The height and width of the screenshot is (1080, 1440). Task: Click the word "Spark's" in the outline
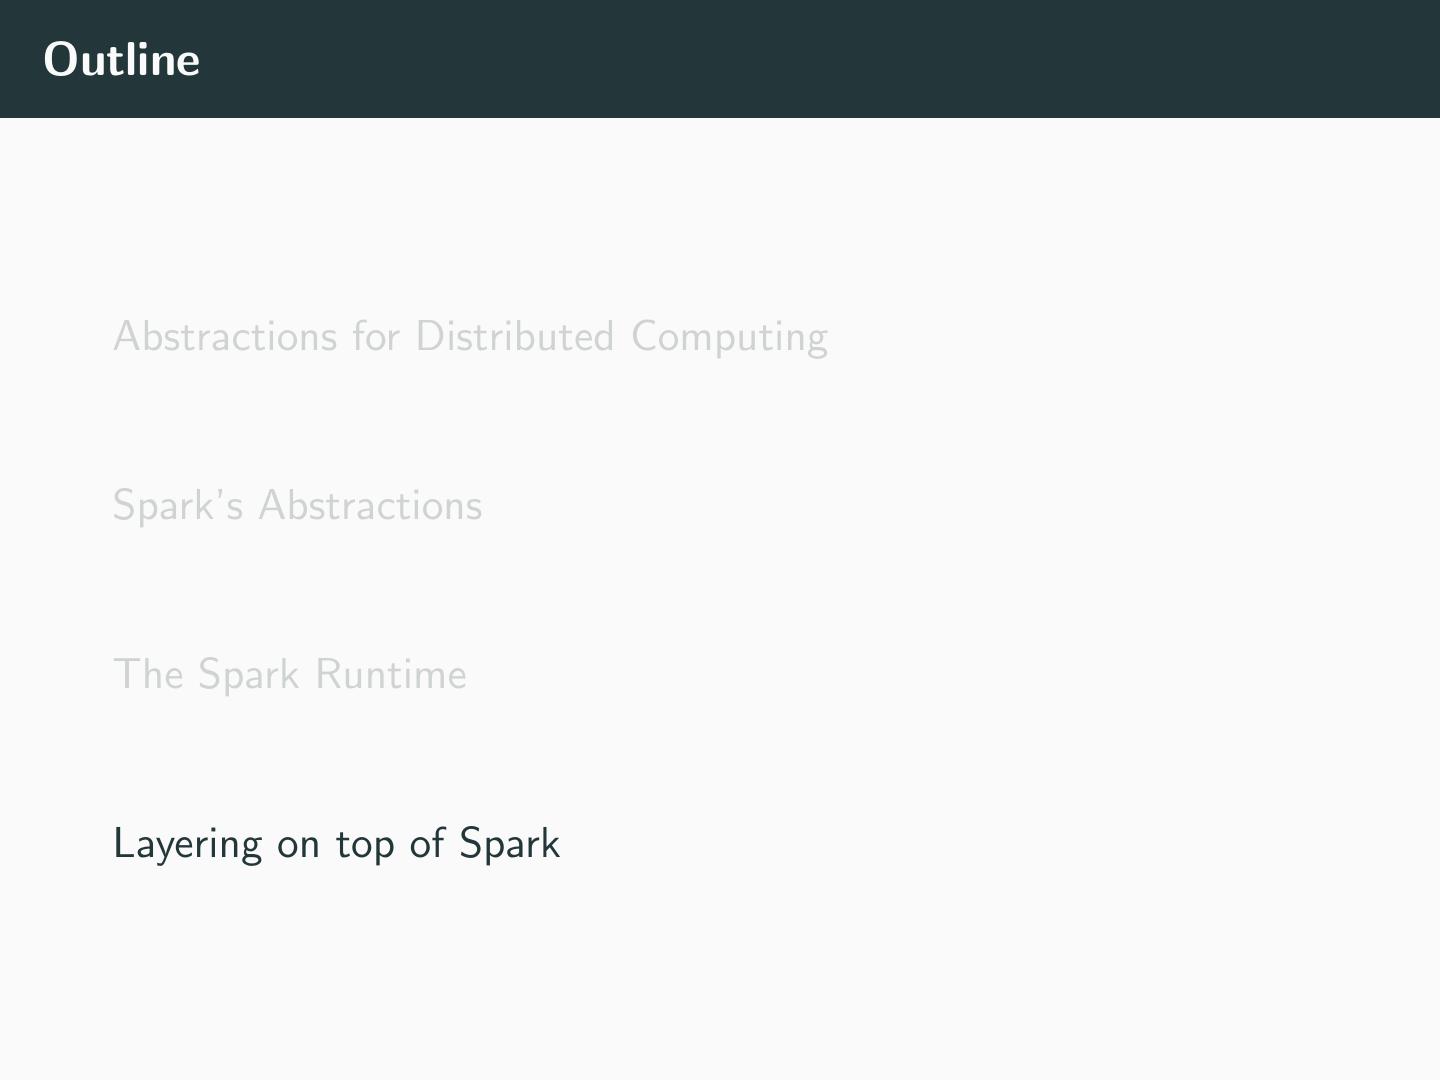pos(178,506)
